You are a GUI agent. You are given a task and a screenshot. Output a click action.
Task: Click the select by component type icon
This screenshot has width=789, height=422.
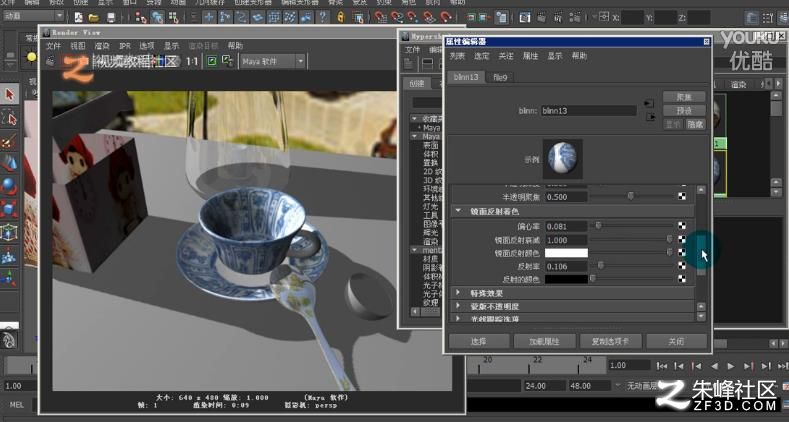click(x=174, y=18)
